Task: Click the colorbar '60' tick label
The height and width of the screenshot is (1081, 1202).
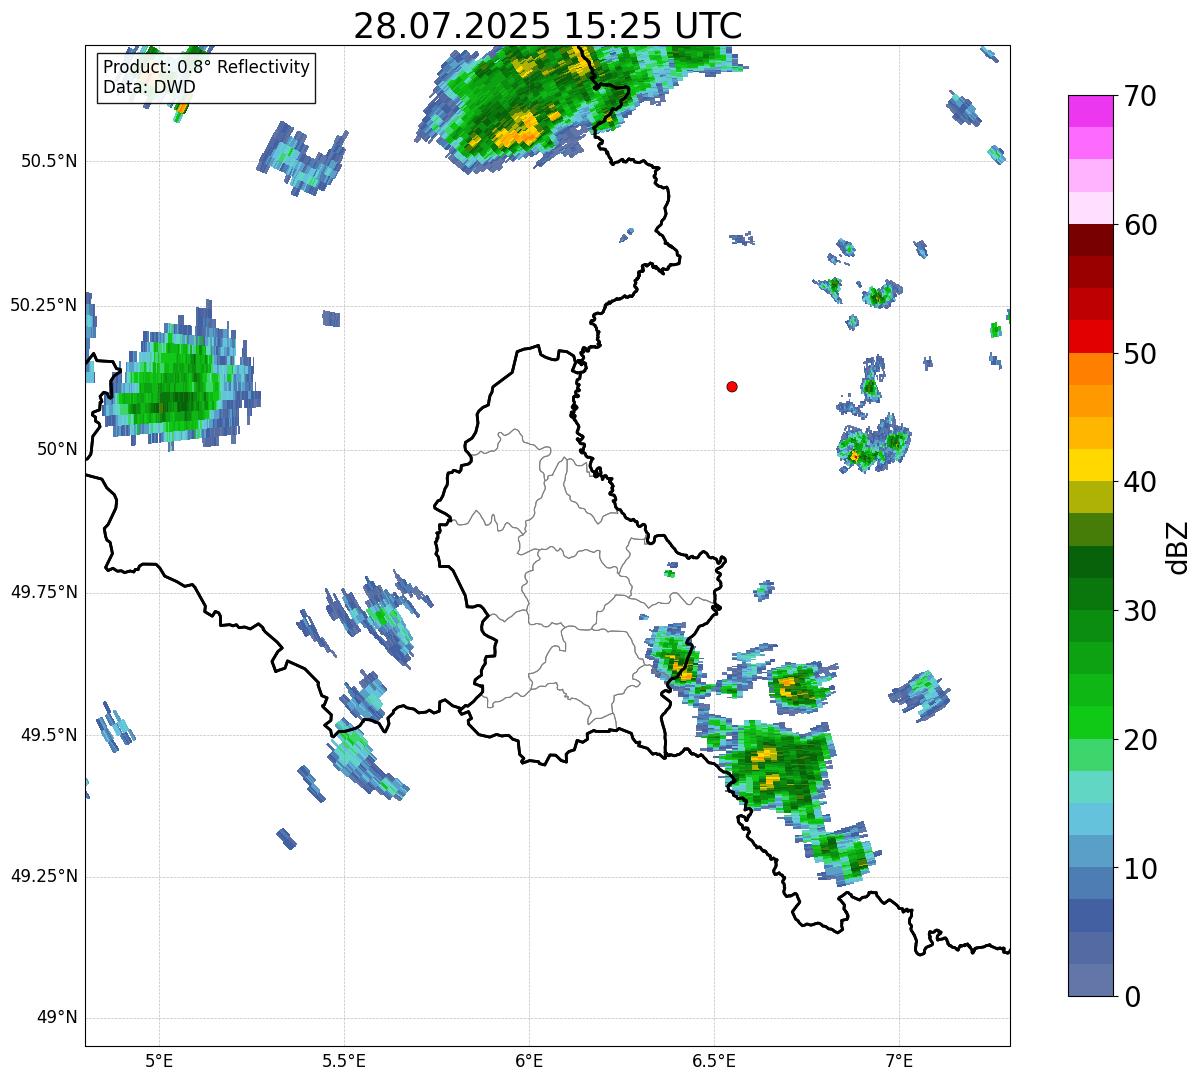Action: pos(1140,225)
